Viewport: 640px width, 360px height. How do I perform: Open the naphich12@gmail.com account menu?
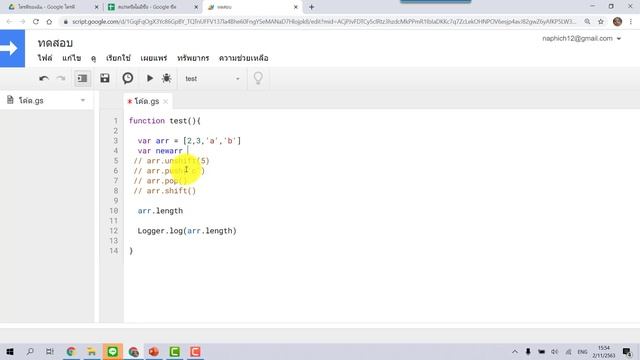tap(581, 38)
